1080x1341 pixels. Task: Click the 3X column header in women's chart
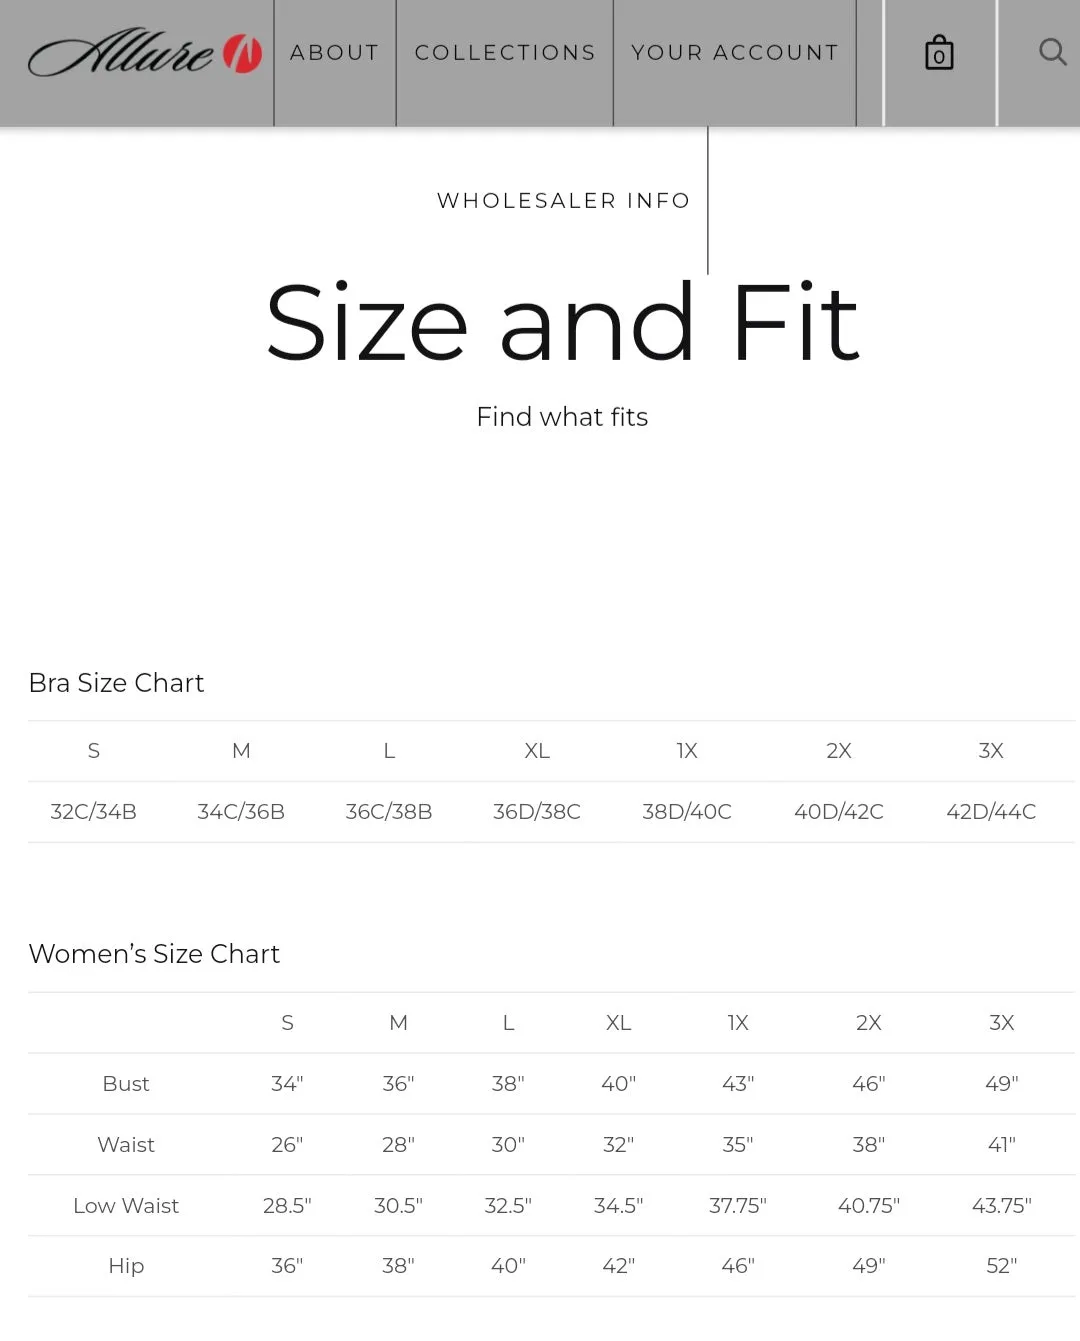[1002, 1023]
